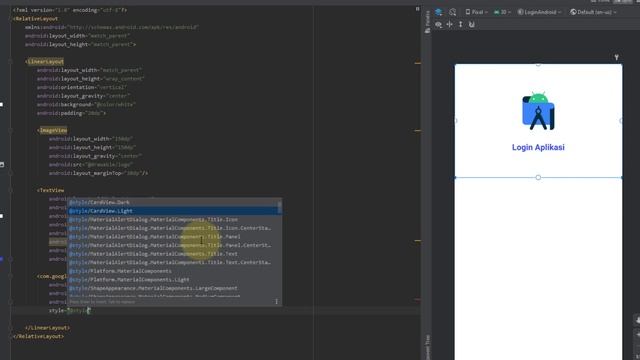Choose MaterialAlertDialog Title.Panel style suggestion
Screen dimensions: 640x360
(x=173, y=237)
